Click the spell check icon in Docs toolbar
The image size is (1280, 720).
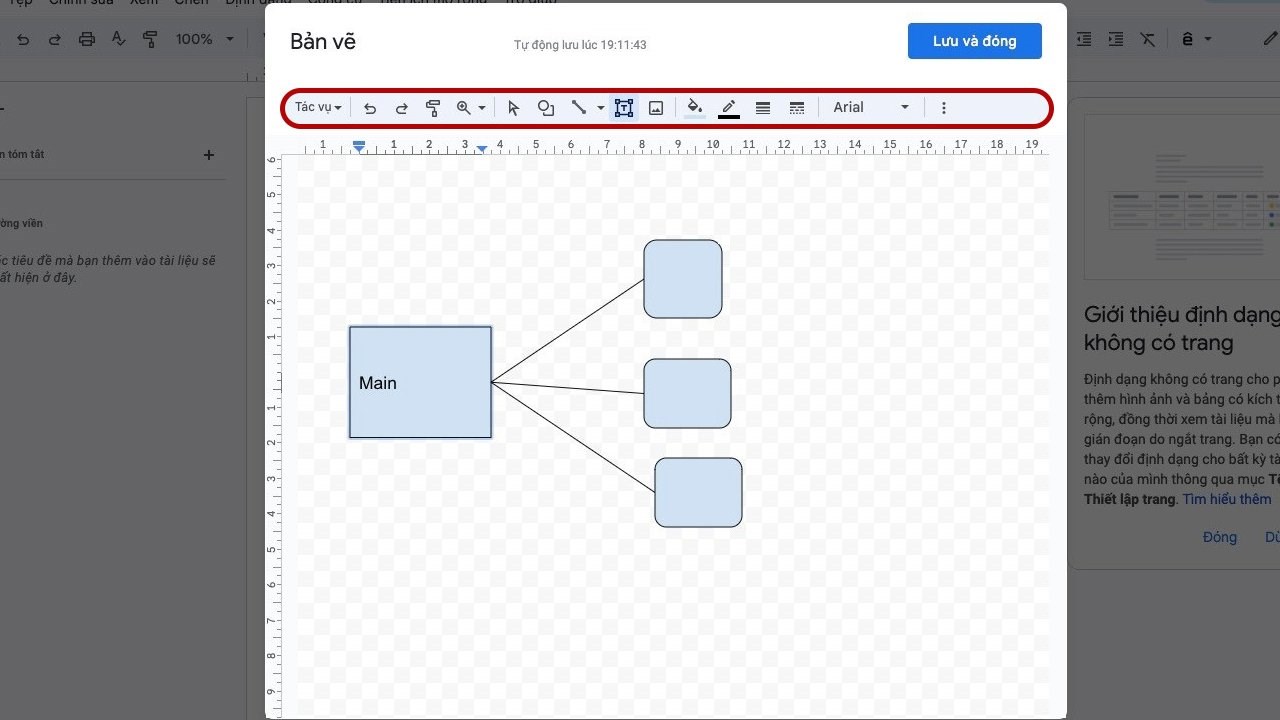pos(119,39)
